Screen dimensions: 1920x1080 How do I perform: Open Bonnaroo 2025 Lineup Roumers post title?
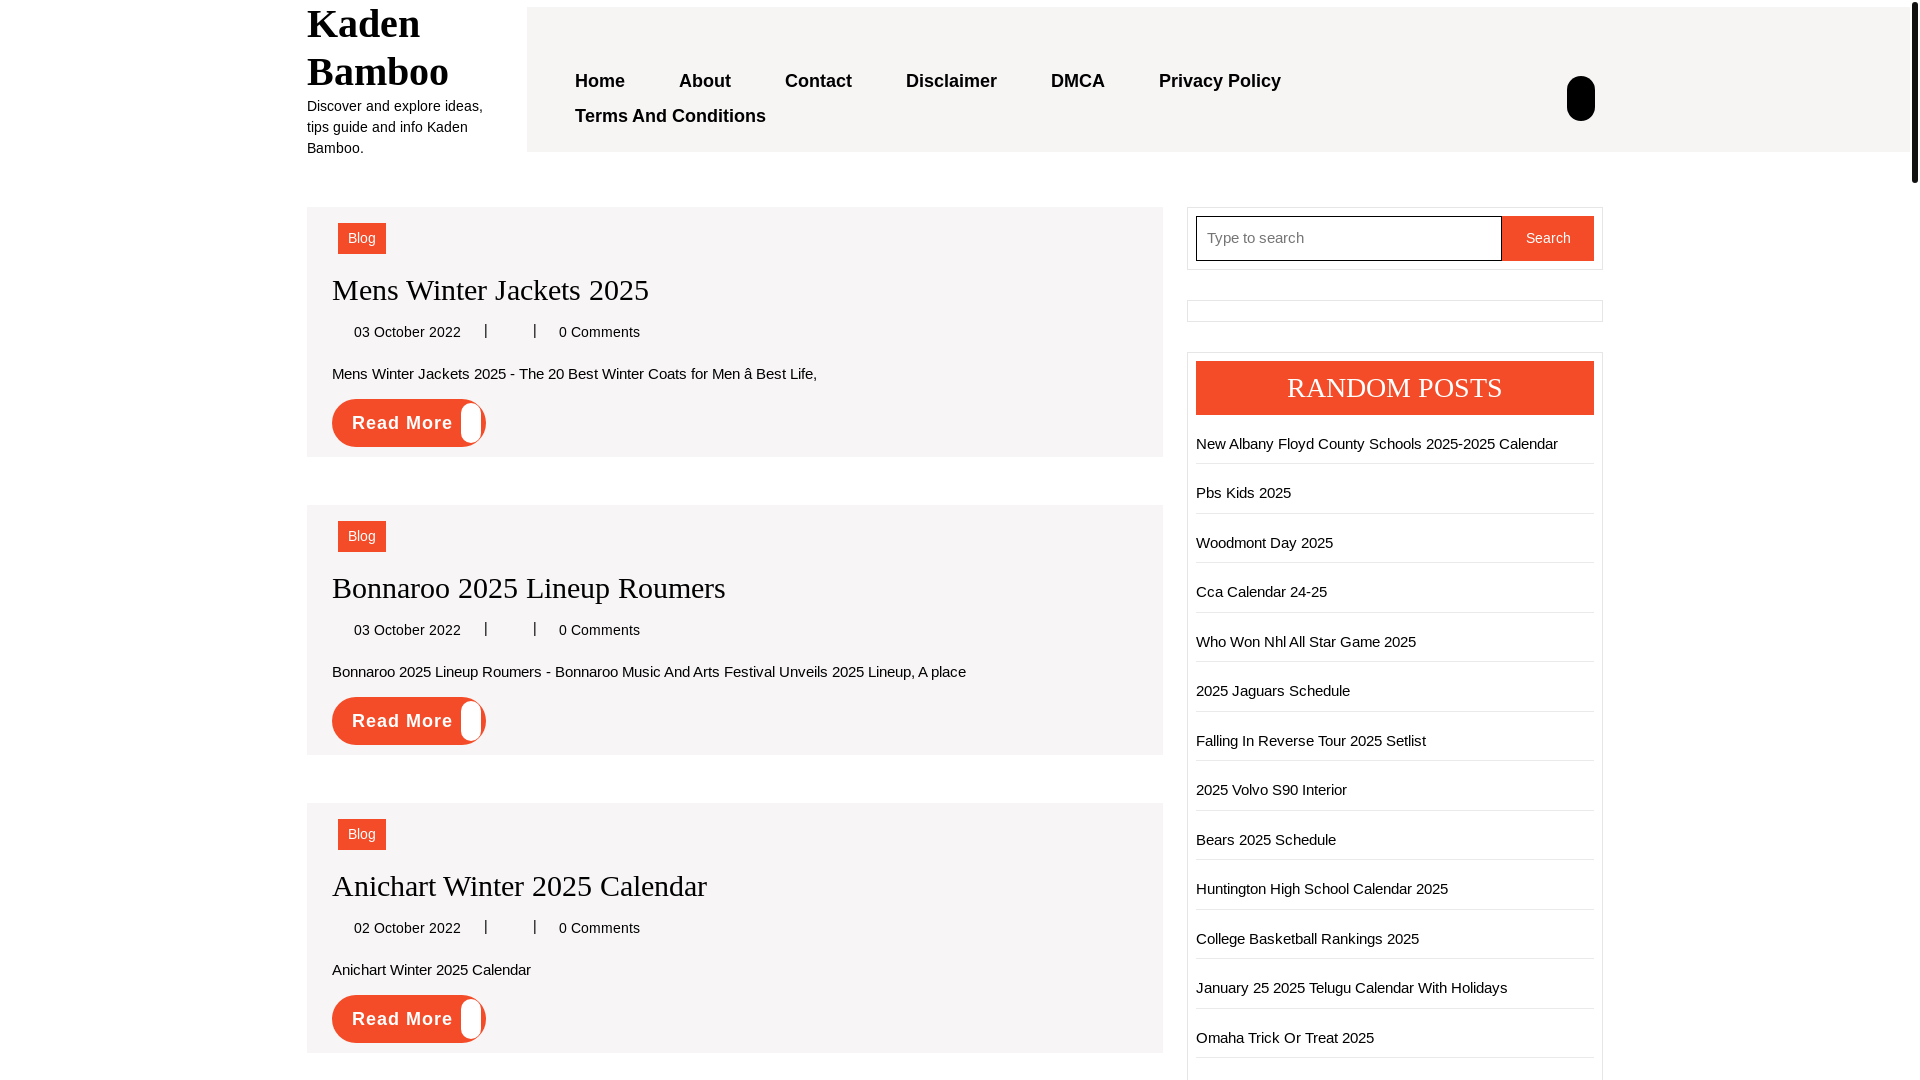528,588
